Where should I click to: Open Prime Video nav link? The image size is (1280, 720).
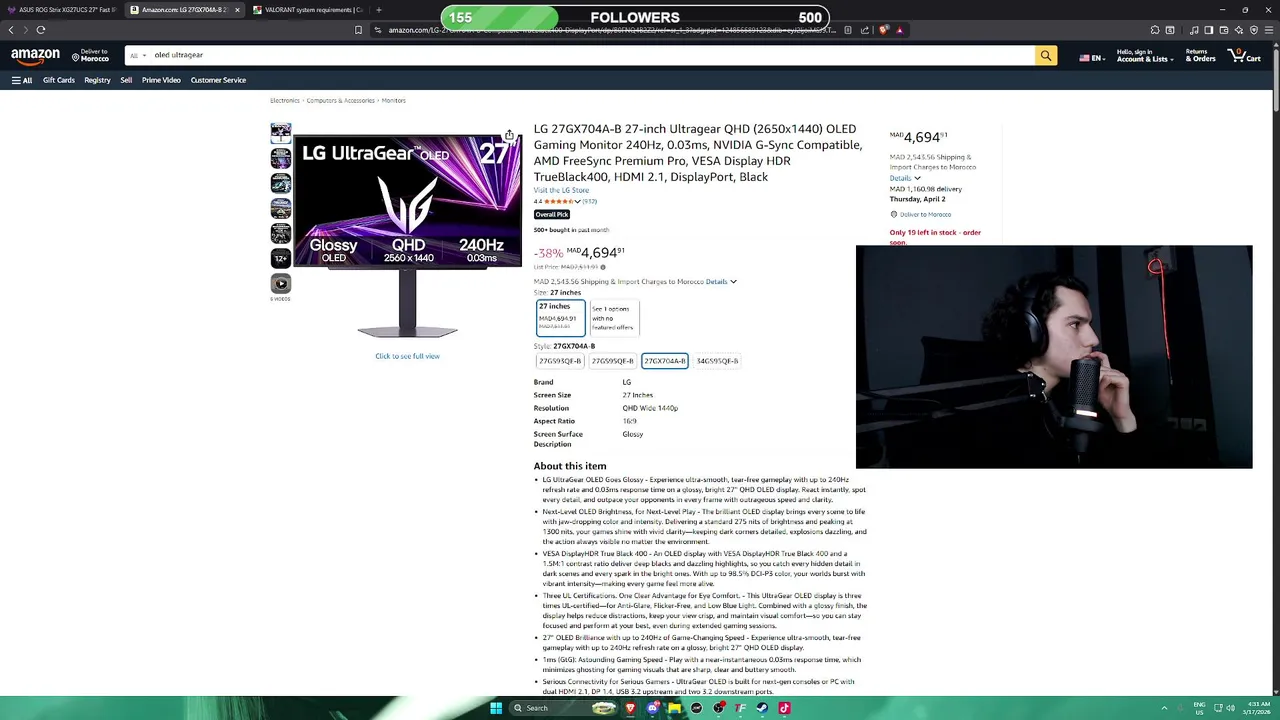(x=161, y=80)
